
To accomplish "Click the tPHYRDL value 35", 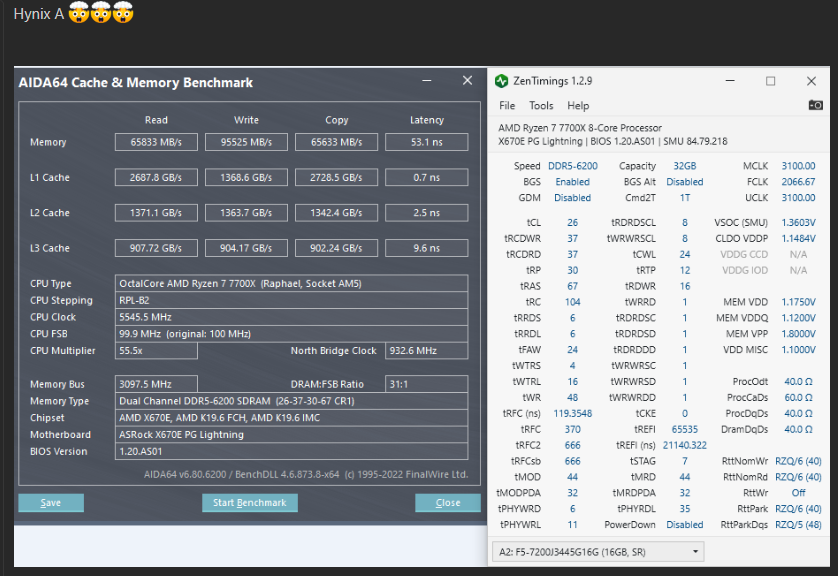I will [x=685, y=509].
